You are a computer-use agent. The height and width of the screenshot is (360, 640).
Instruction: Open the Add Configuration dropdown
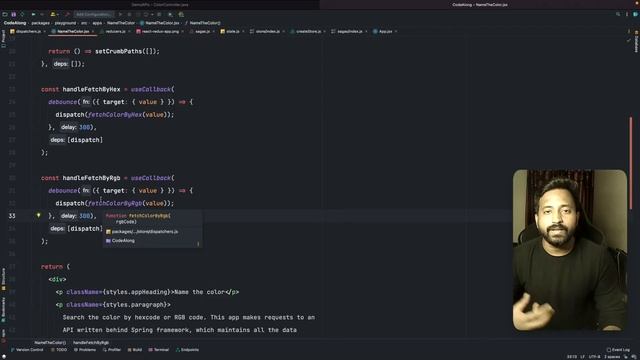(93, 14)
